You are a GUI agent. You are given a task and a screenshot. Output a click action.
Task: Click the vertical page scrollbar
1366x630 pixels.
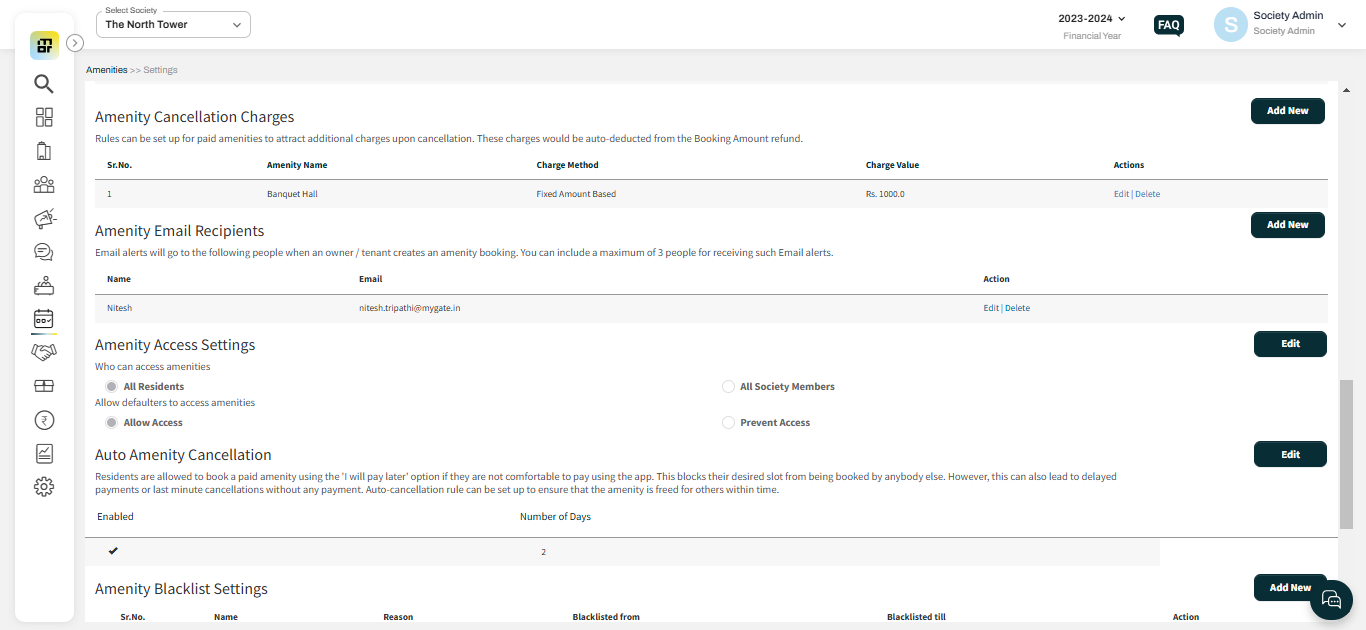click(x=1345, y=454)
